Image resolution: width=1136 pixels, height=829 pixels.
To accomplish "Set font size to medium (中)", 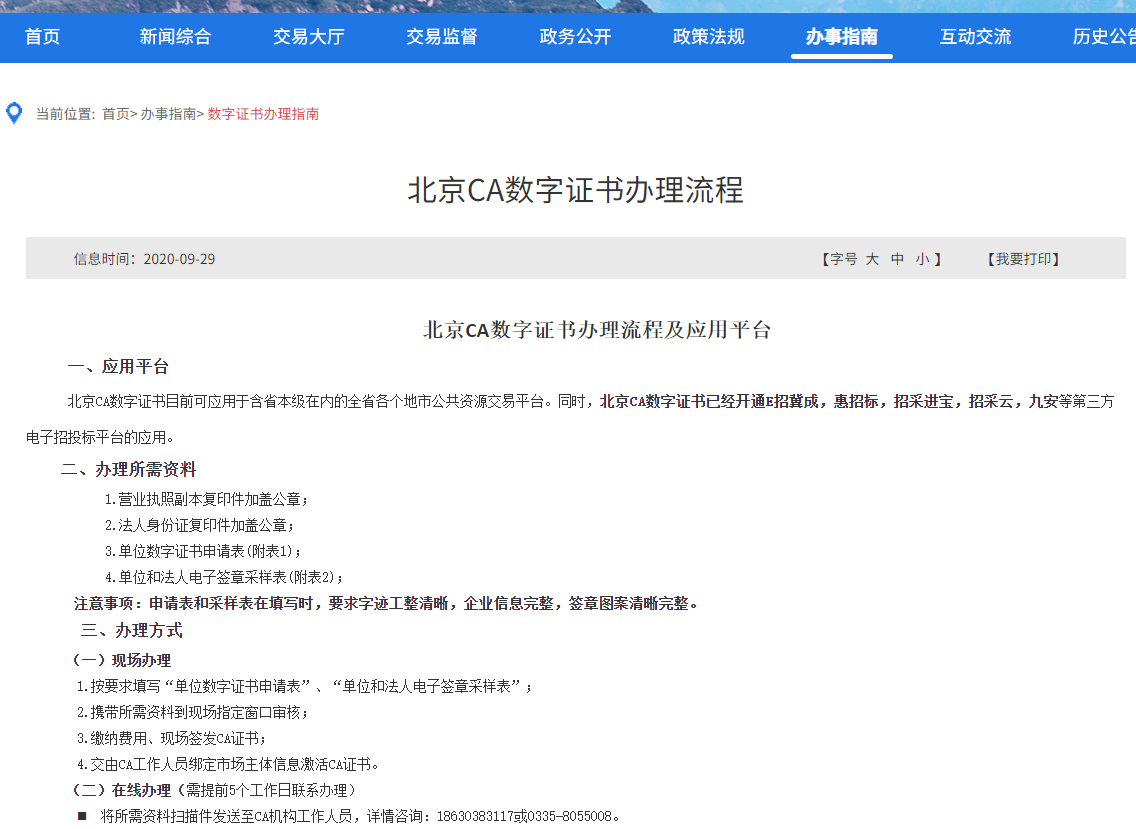I will pos(897,259).
